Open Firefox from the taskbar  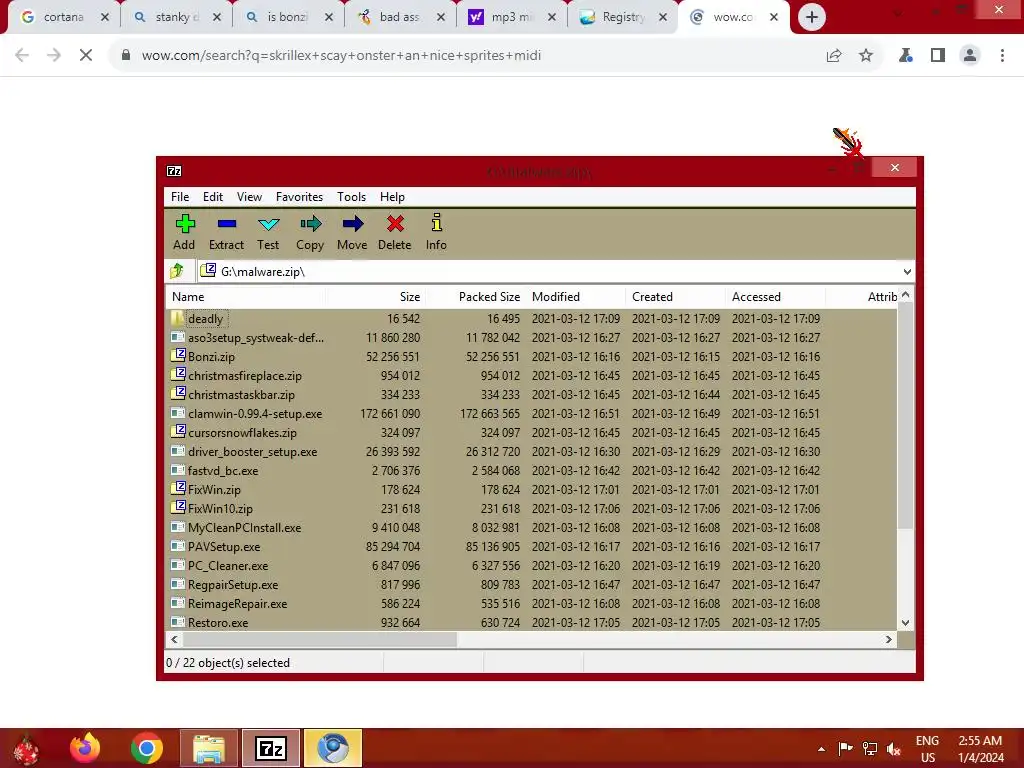pyautogui.click(x=85, y=748)
